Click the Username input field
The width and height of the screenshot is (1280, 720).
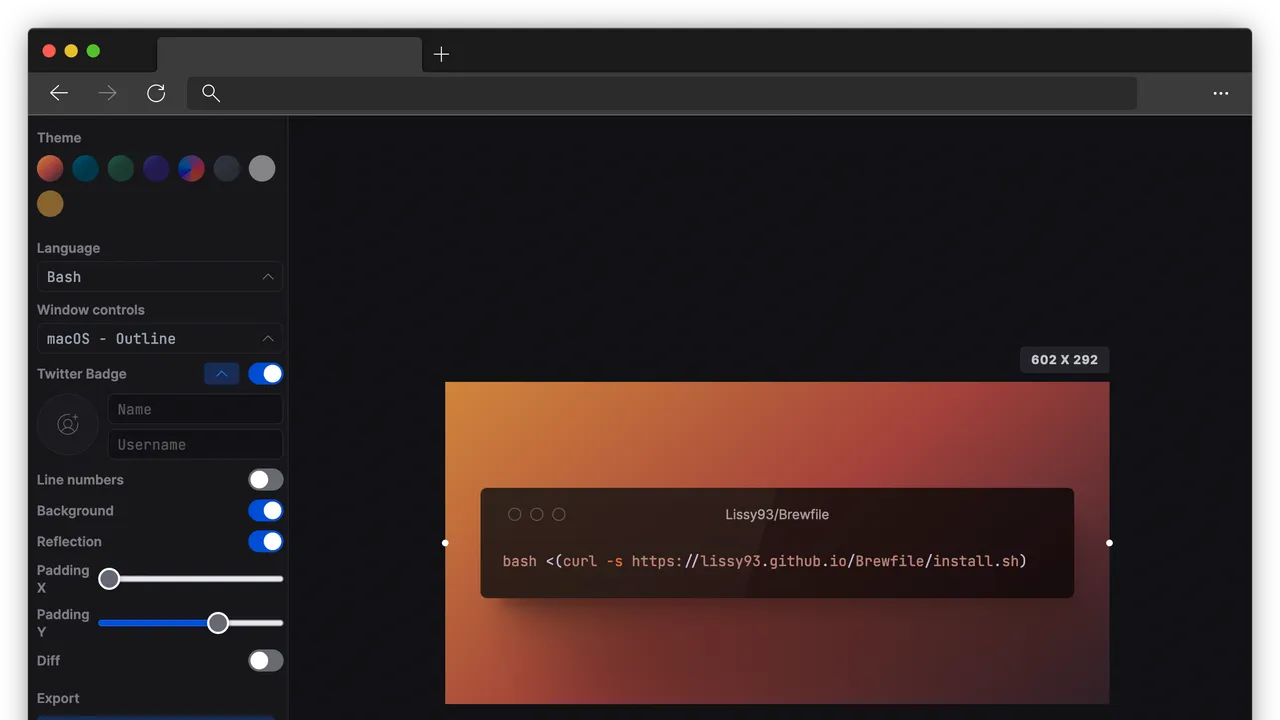[195, 444]
